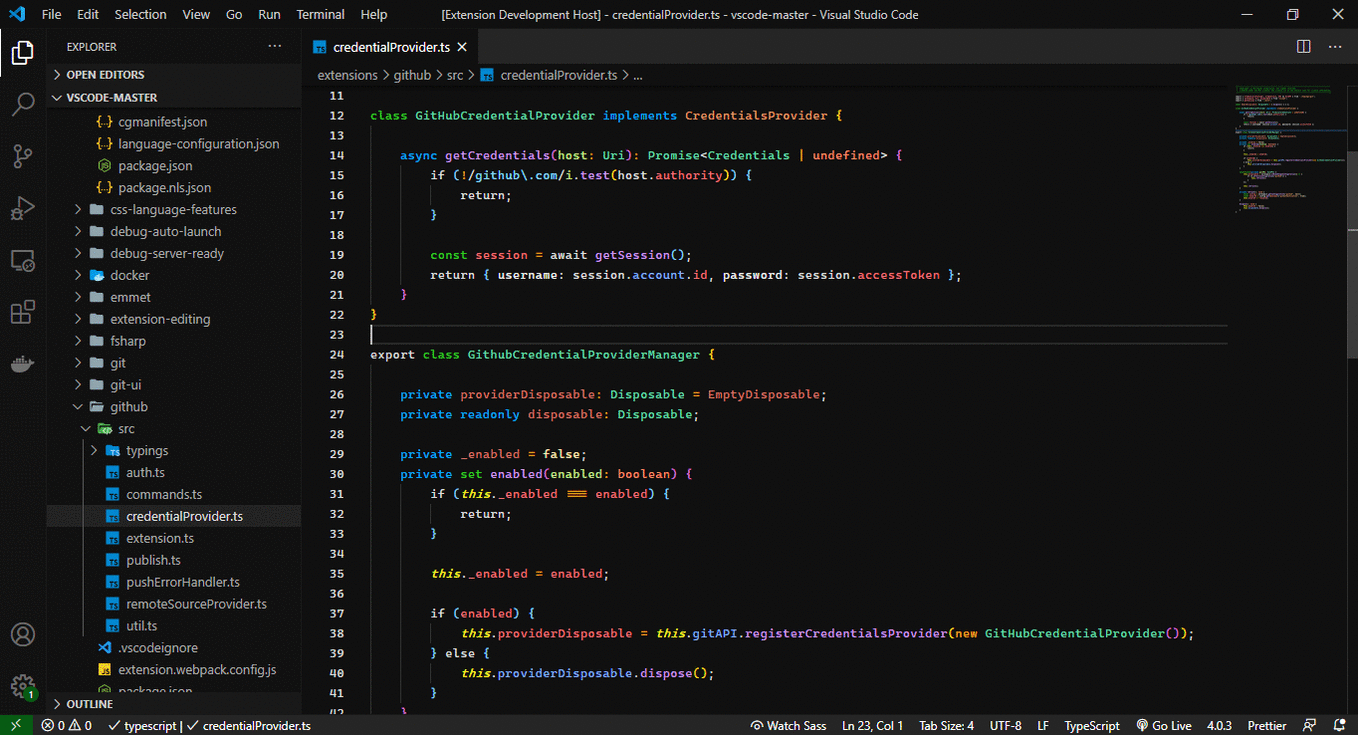Open notifications bell in the status bar
The height and width of the screenshot is (735, 1359).
1339,725
